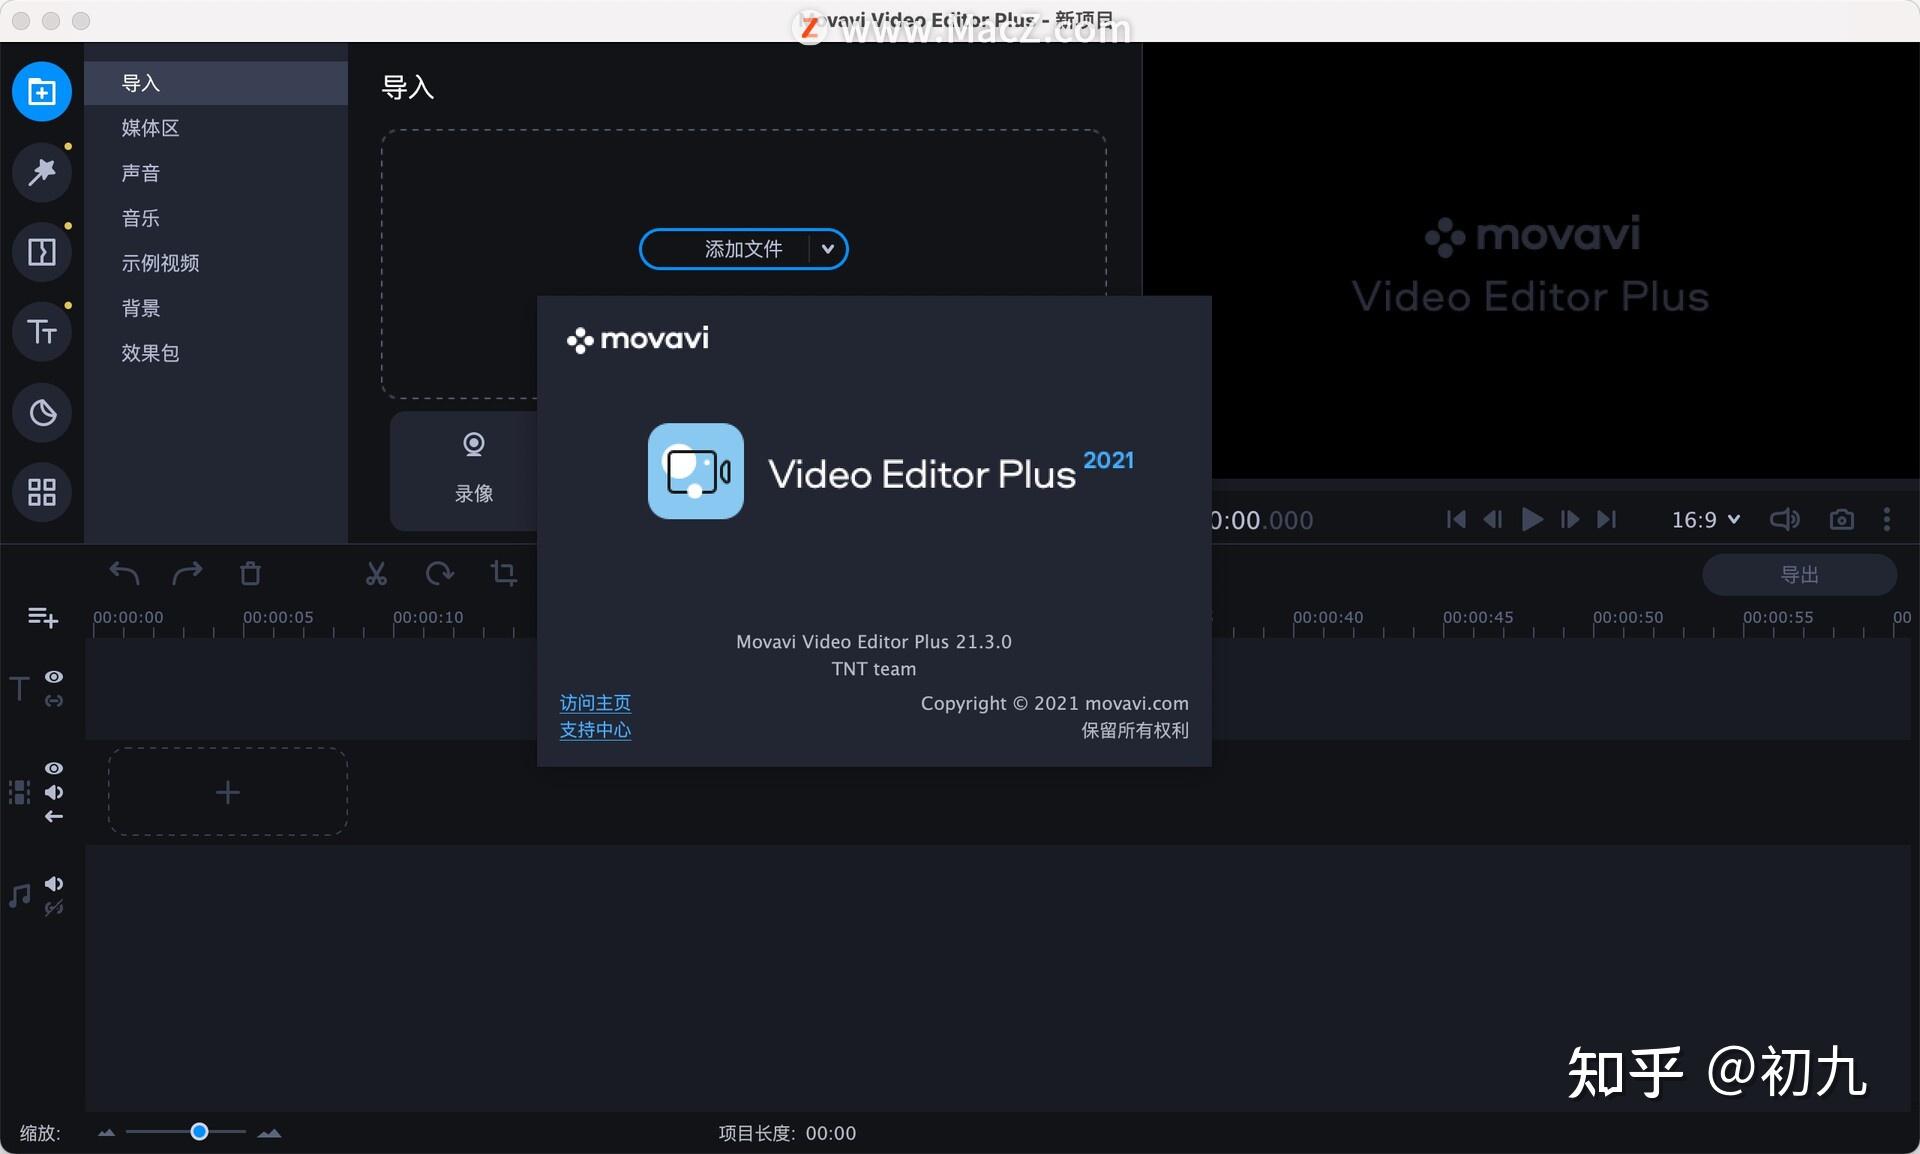Viewport: 1920px width, 1154px height.
Task: Open the Import tab icon in sidebar
Action: pyautogui.click(x=41, y=92)
